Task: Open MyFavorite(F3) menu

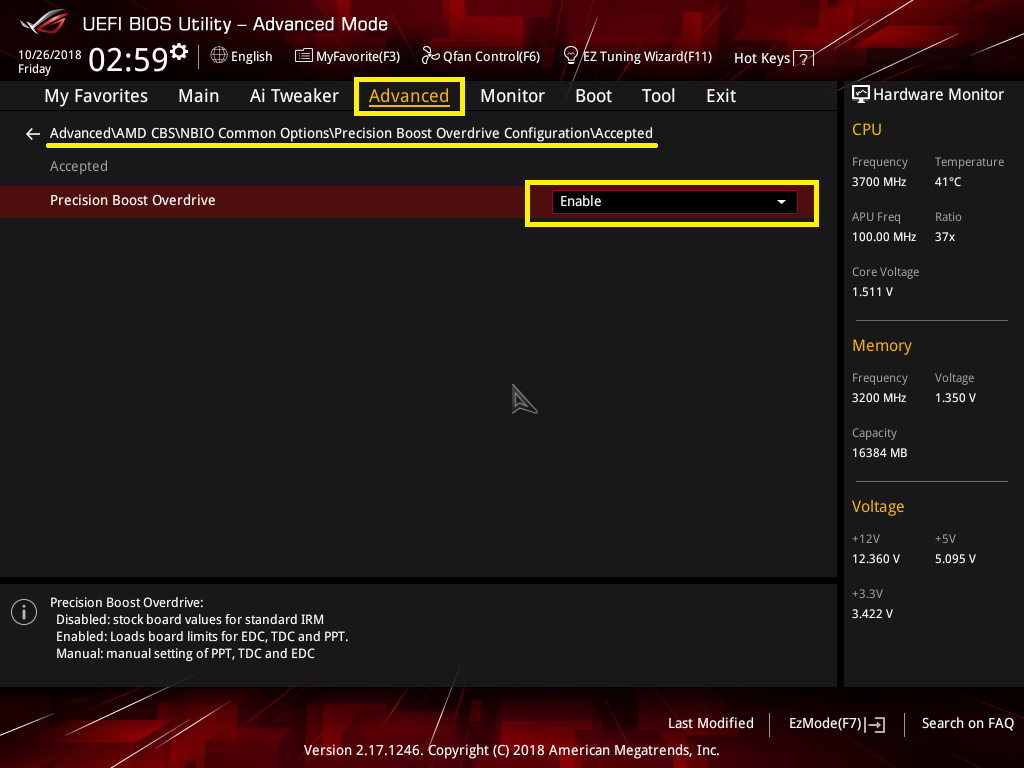Action: click(x=347, y=56)
